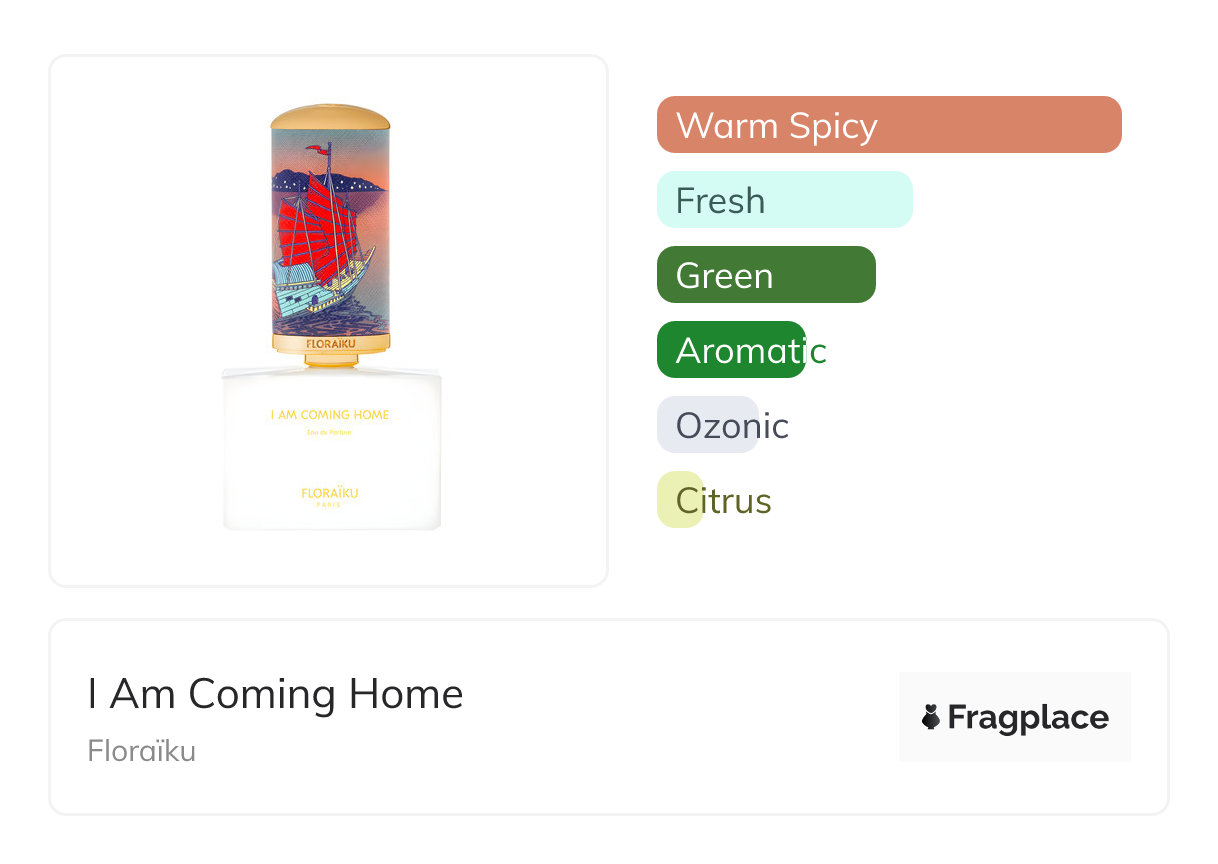Click the I AM COMING HOME bottle label
This screenshot has width=1218, height=864.
point(330,415)
